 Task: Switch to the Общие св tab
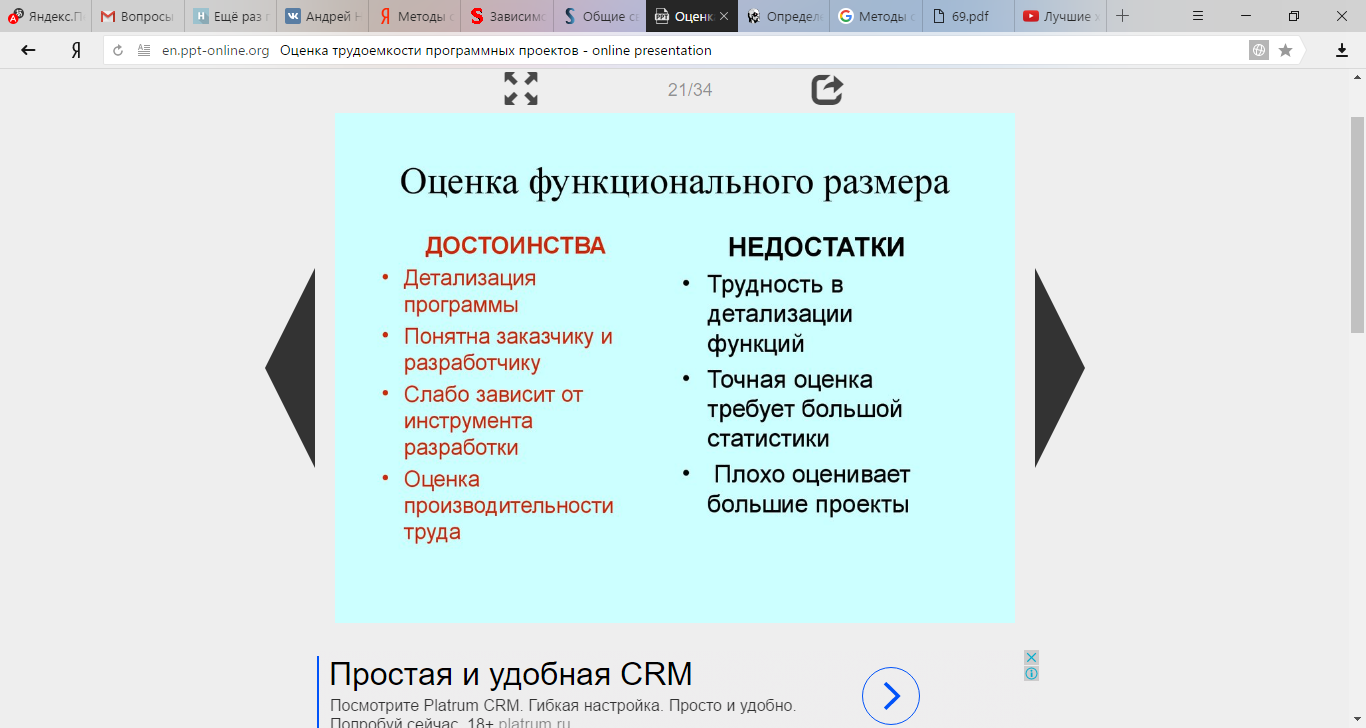point(599,16)
